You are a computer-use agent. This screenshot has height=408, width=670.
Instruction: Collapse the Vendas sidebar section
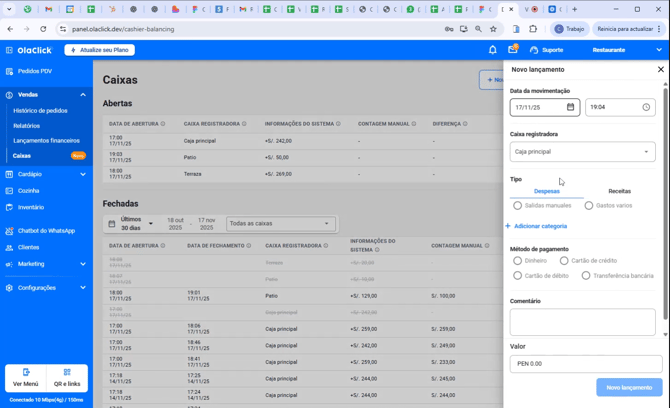[x=83, y=95]
